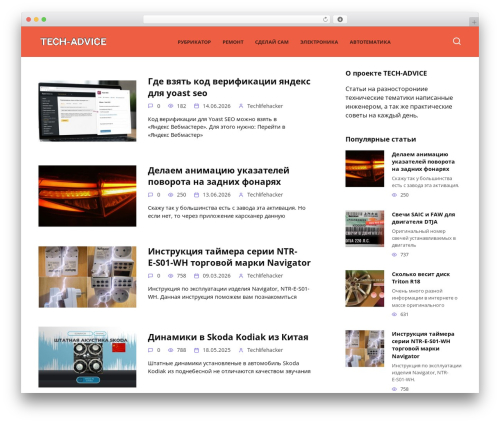500x423 pixels.
Task: Click sidebar eye icon showing 250 views
Action: point(394,195)
